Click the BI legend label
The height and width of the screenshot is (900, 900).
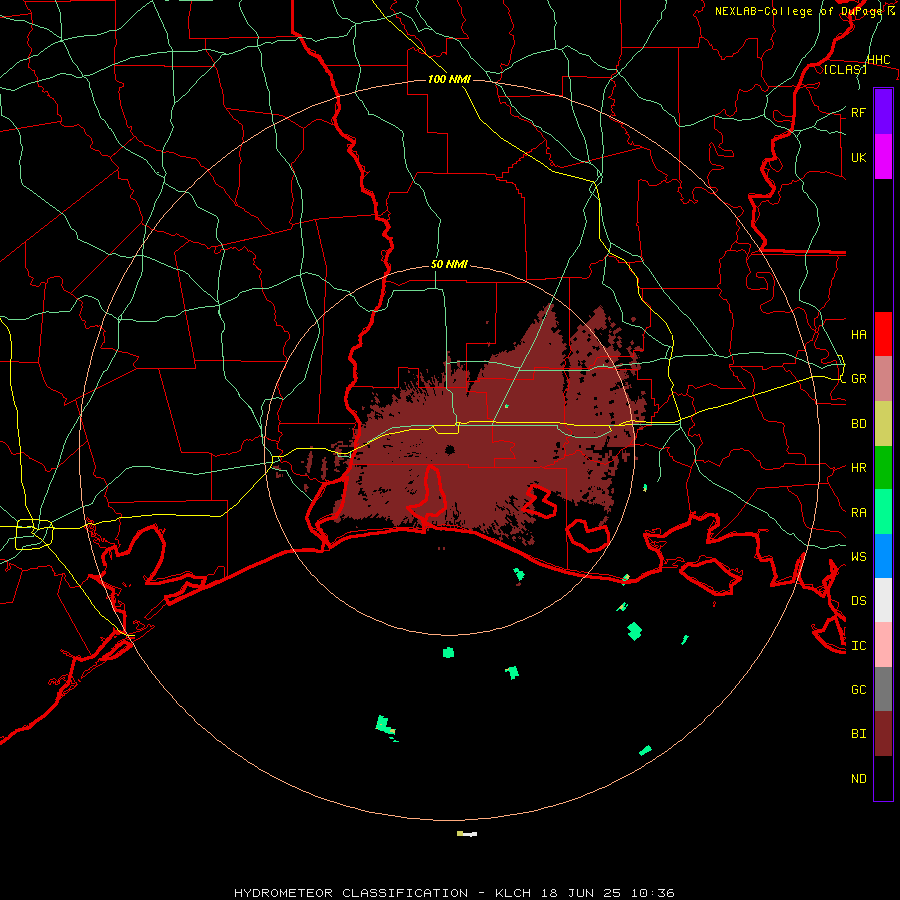click(858, 734)
